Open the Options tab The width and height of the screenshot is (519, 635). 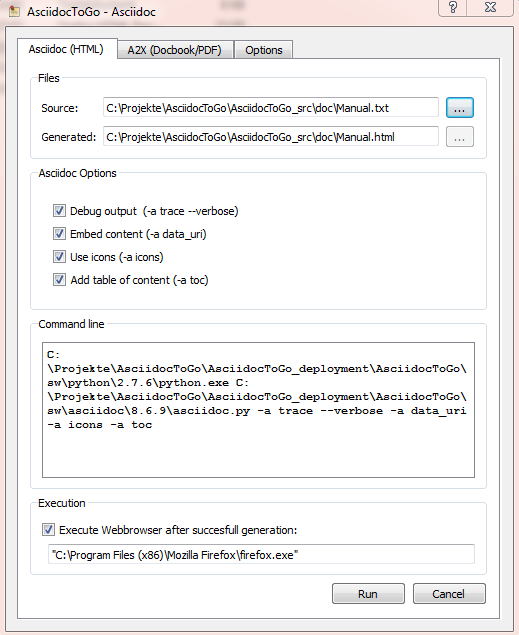[264, 50]
